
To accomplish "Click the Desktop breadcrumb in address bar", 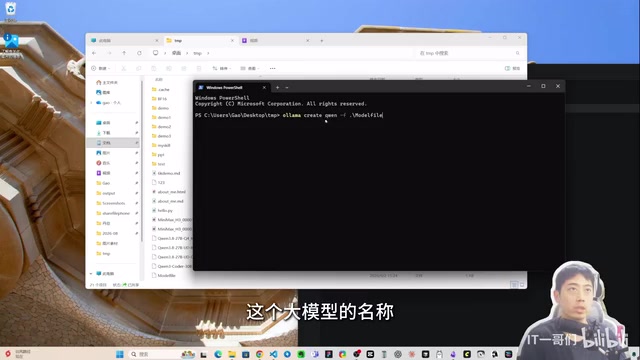I will coord(176,53).
